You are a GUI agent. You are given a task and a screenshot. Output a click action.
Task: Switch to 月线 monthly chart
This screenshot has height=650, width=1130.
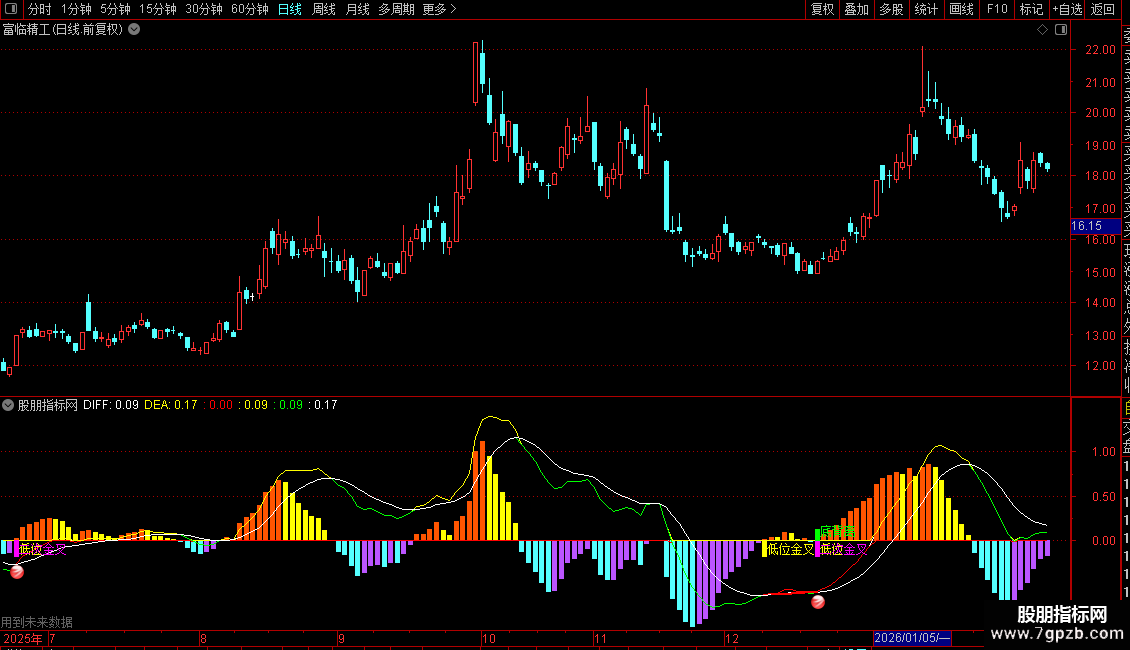pos(357,9)
